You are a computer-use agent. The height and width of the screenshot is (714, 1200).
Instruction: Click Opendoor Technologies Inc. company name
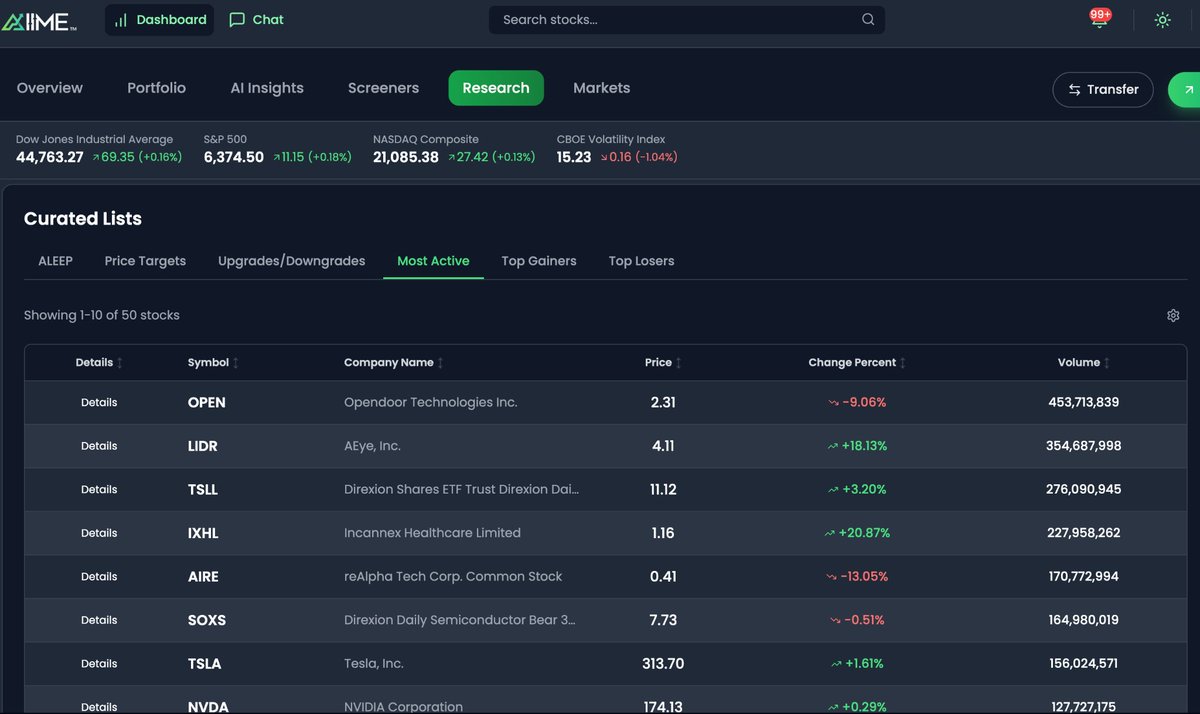click(x=431, y=403)
